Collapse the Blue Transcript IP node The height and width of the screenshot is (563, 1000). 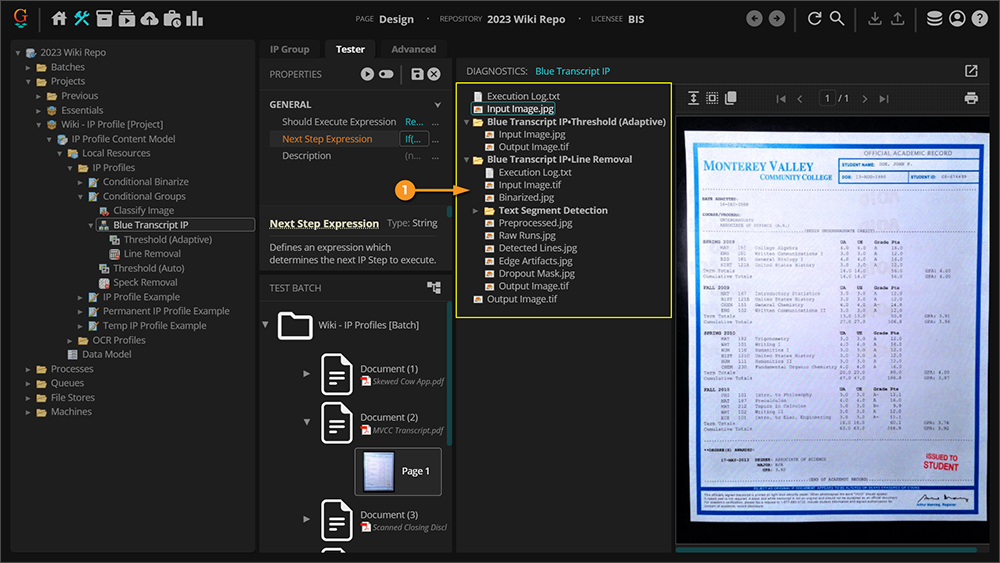click(x=91, y=225)
